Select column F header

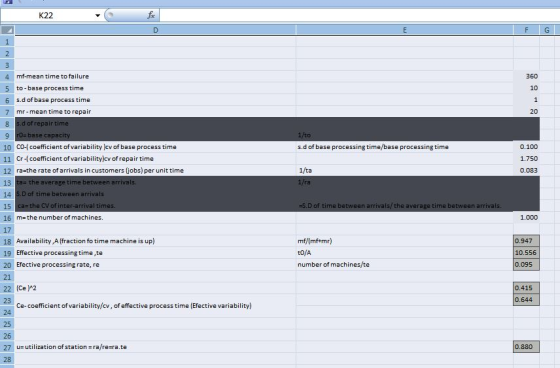[x=526, y=30]
